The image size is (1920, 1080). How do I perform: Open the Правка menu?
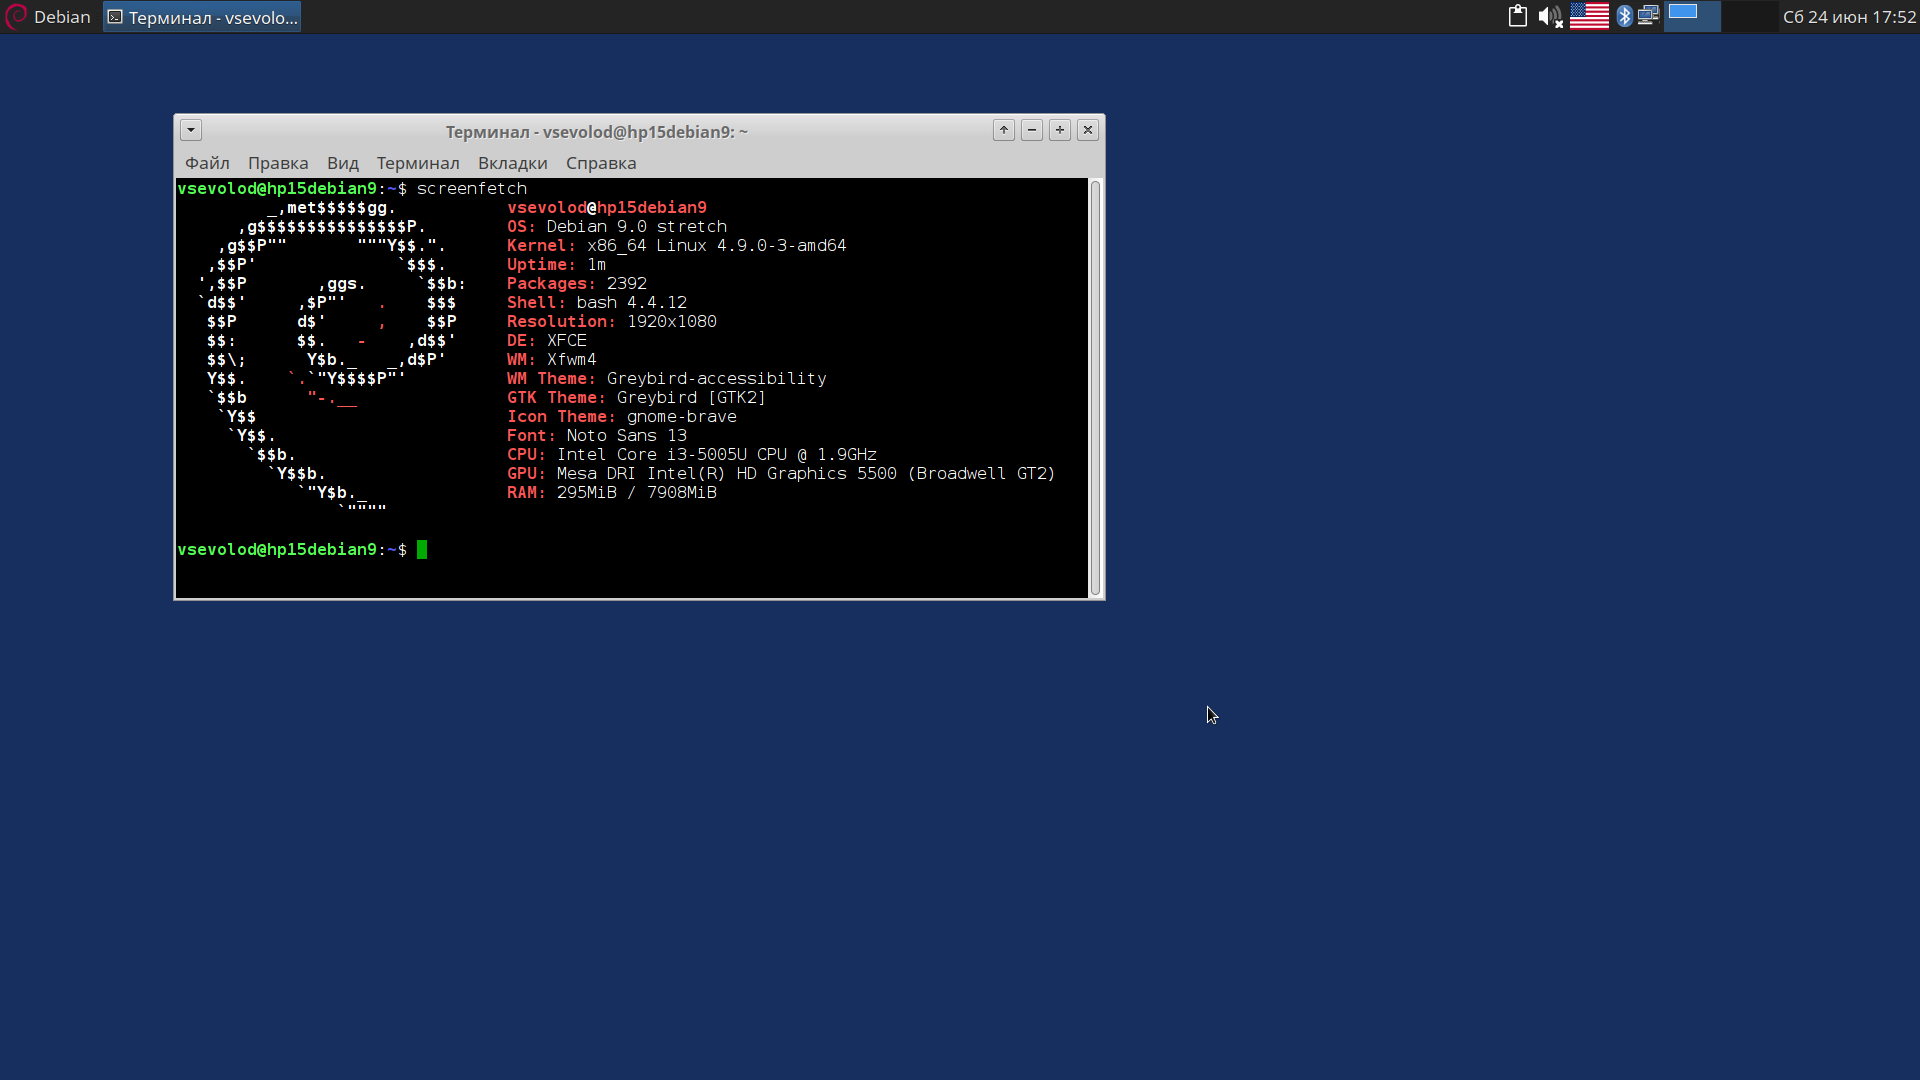278,163
